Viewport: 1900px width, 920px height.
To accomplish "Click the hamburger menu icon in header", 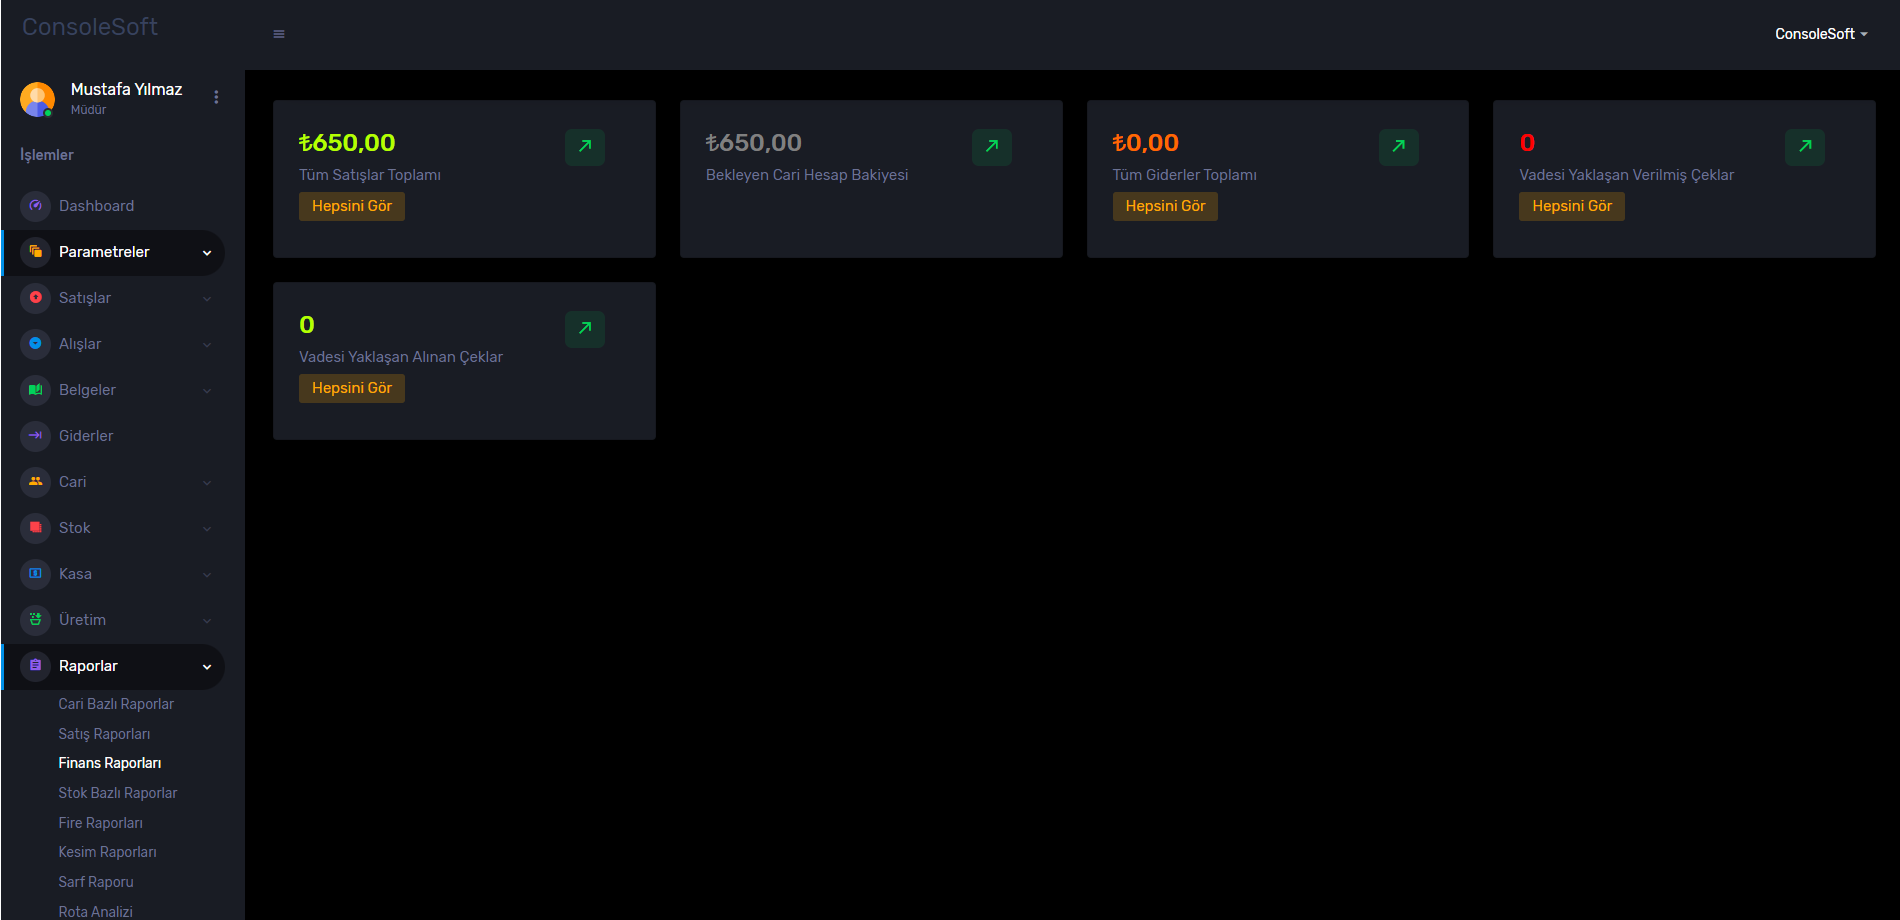I will (x=279, y=34).
